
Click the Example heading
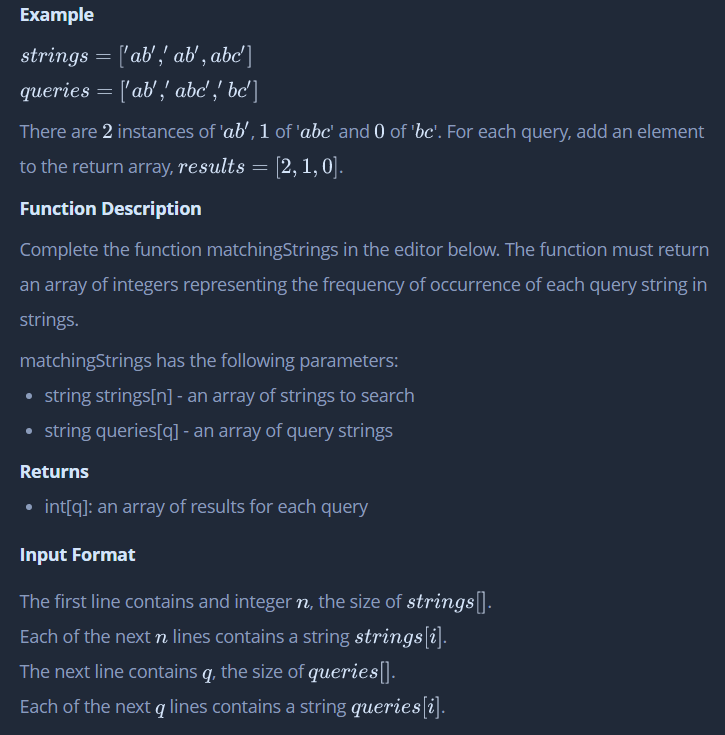tap(57, 15)
